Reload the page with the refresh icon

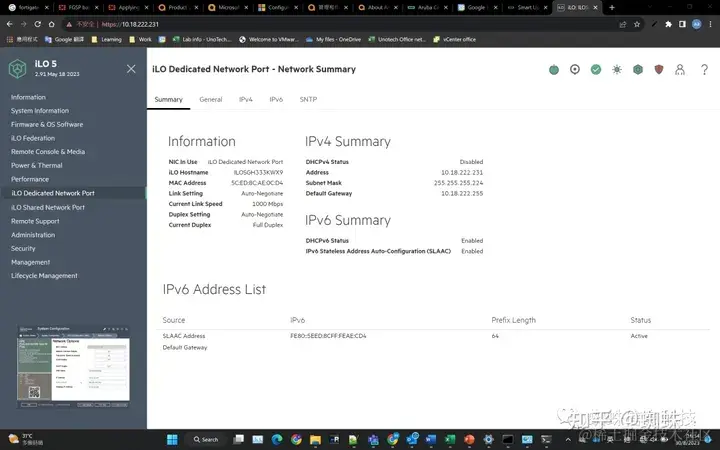[38, 24]
